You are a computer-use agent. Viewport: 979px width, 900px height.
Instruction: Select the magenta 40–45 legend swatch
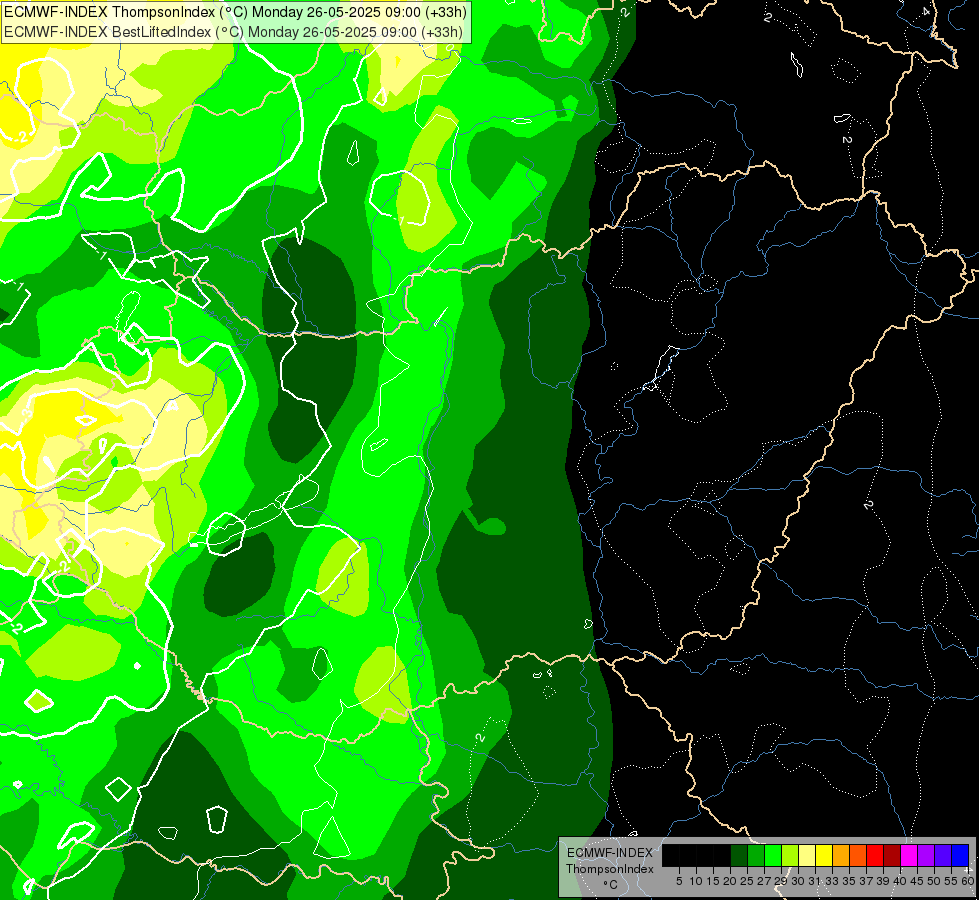(x=909, y=855)
